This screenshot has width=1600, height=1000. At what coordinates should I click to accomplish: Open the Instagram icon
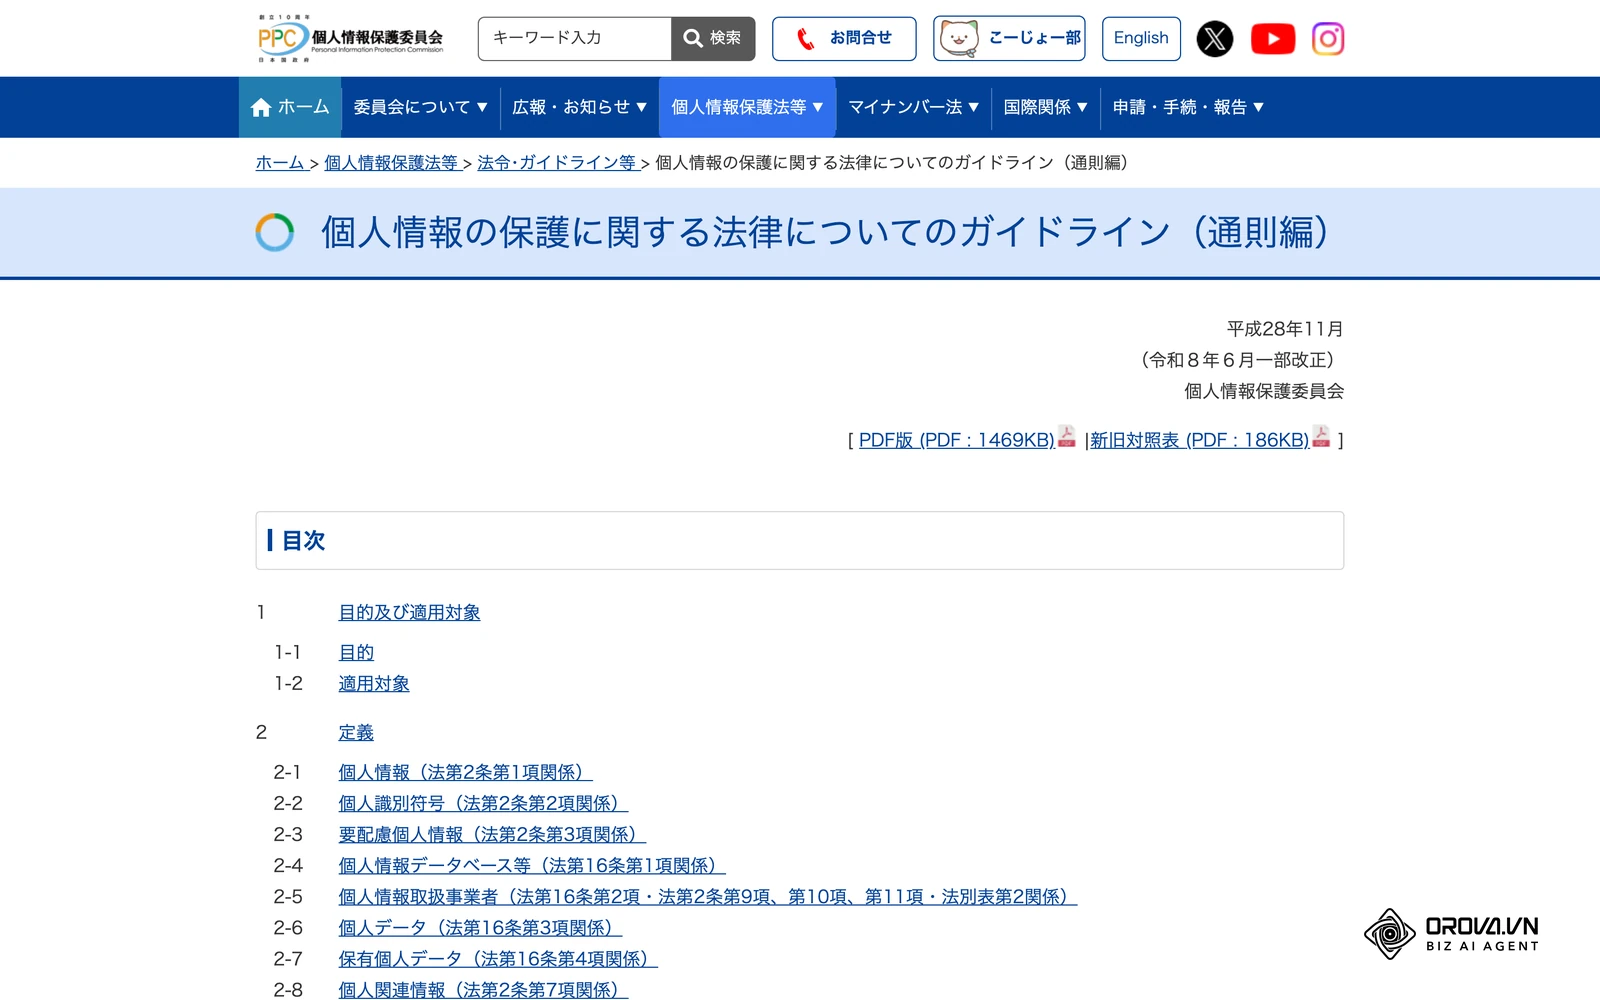click(1328, 39)
